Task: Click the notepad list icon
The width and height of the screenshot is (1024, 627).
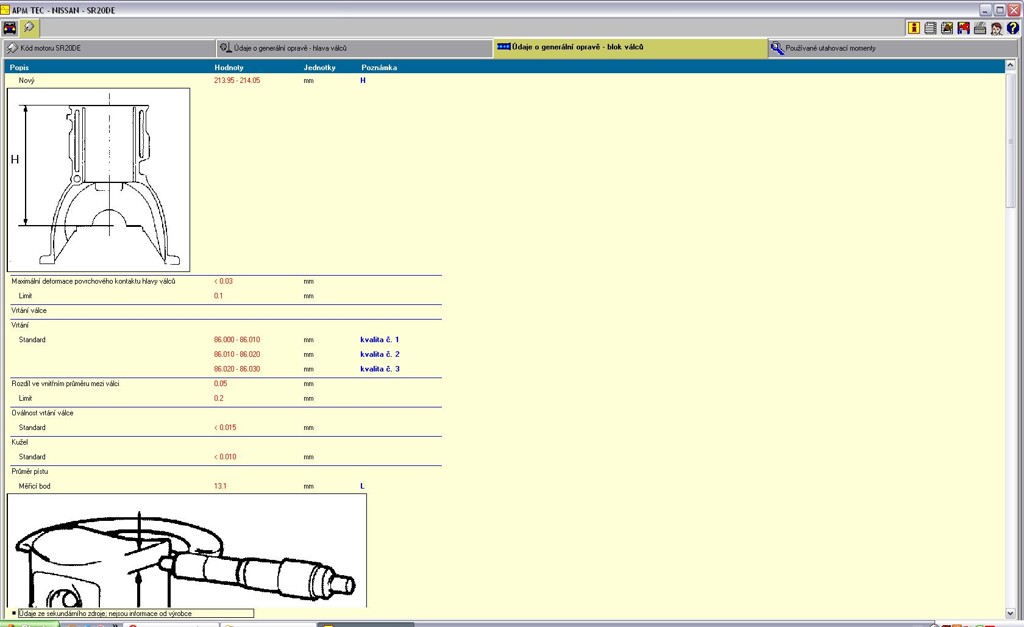Action: tap(930, 28)
